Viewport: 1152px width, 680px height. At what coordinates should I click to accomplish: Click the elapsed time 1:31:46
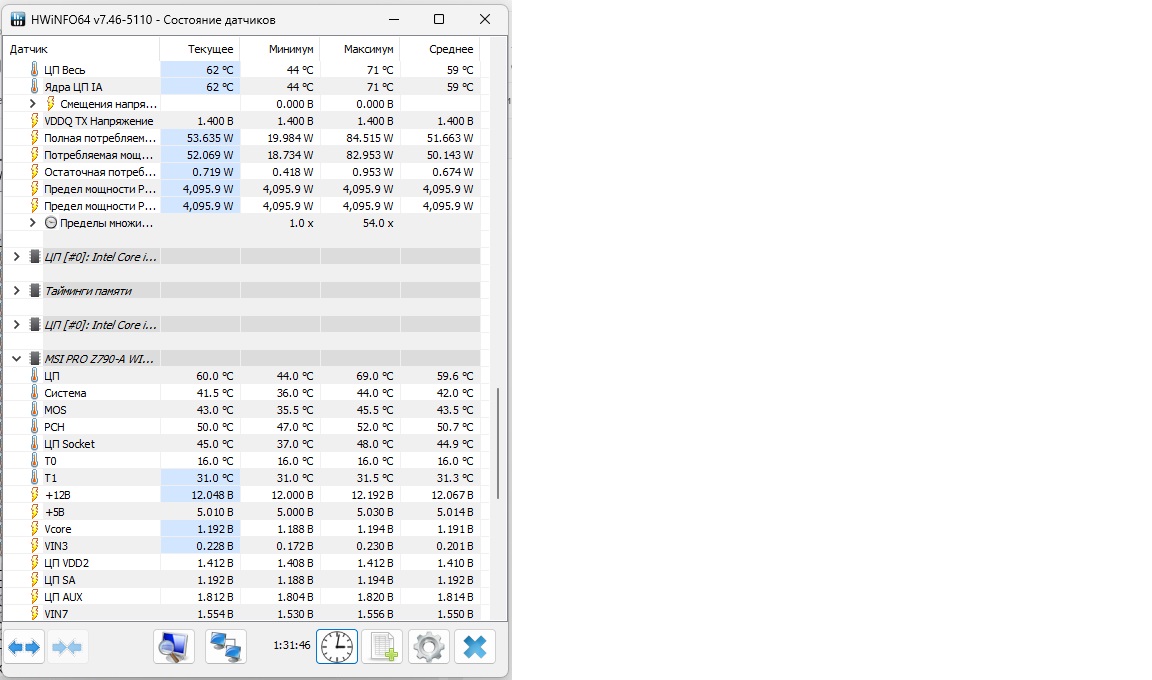pyautogui.click(x=292, y=645)
